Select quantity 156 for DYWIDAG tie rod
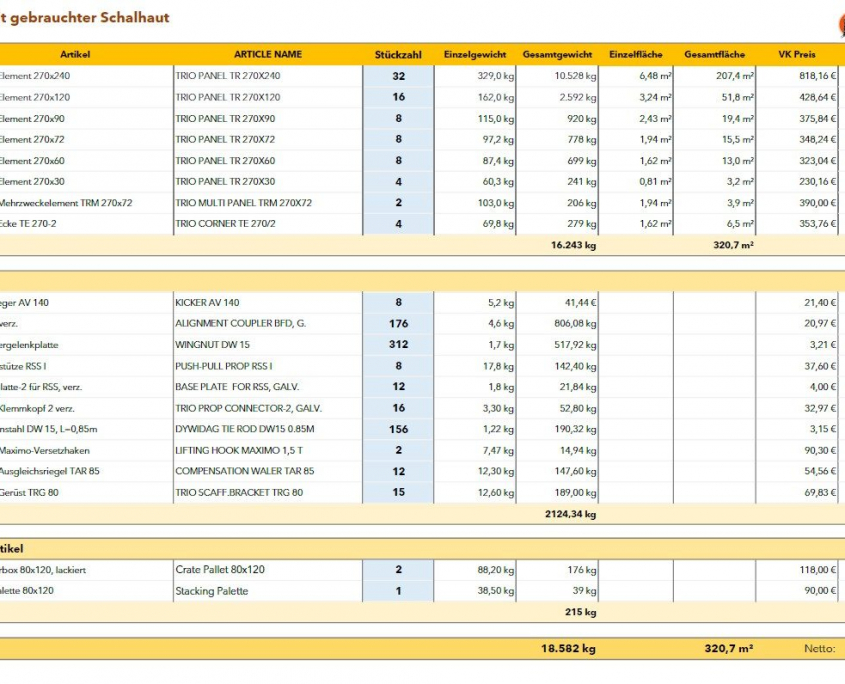Viewport: 845px width, 684px height. pyautogui.click(x=398, y=429)
